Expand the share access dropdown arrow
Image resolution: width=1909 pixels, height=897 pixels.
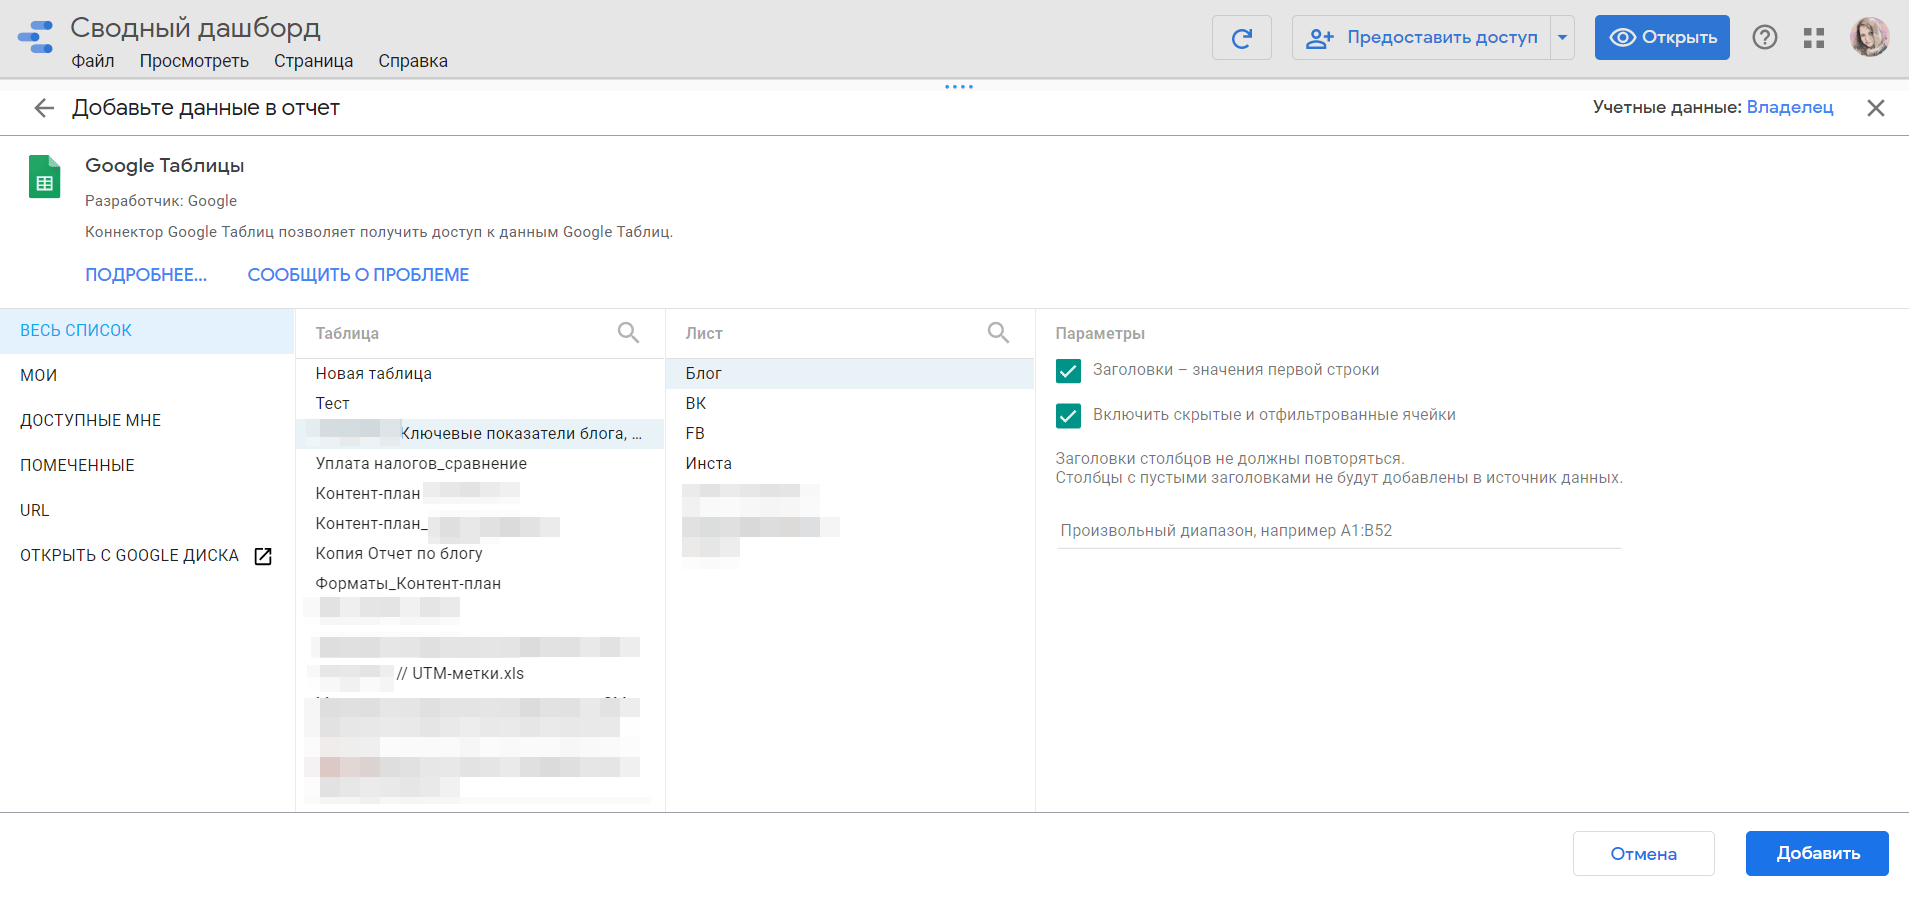click(1562, 38)
